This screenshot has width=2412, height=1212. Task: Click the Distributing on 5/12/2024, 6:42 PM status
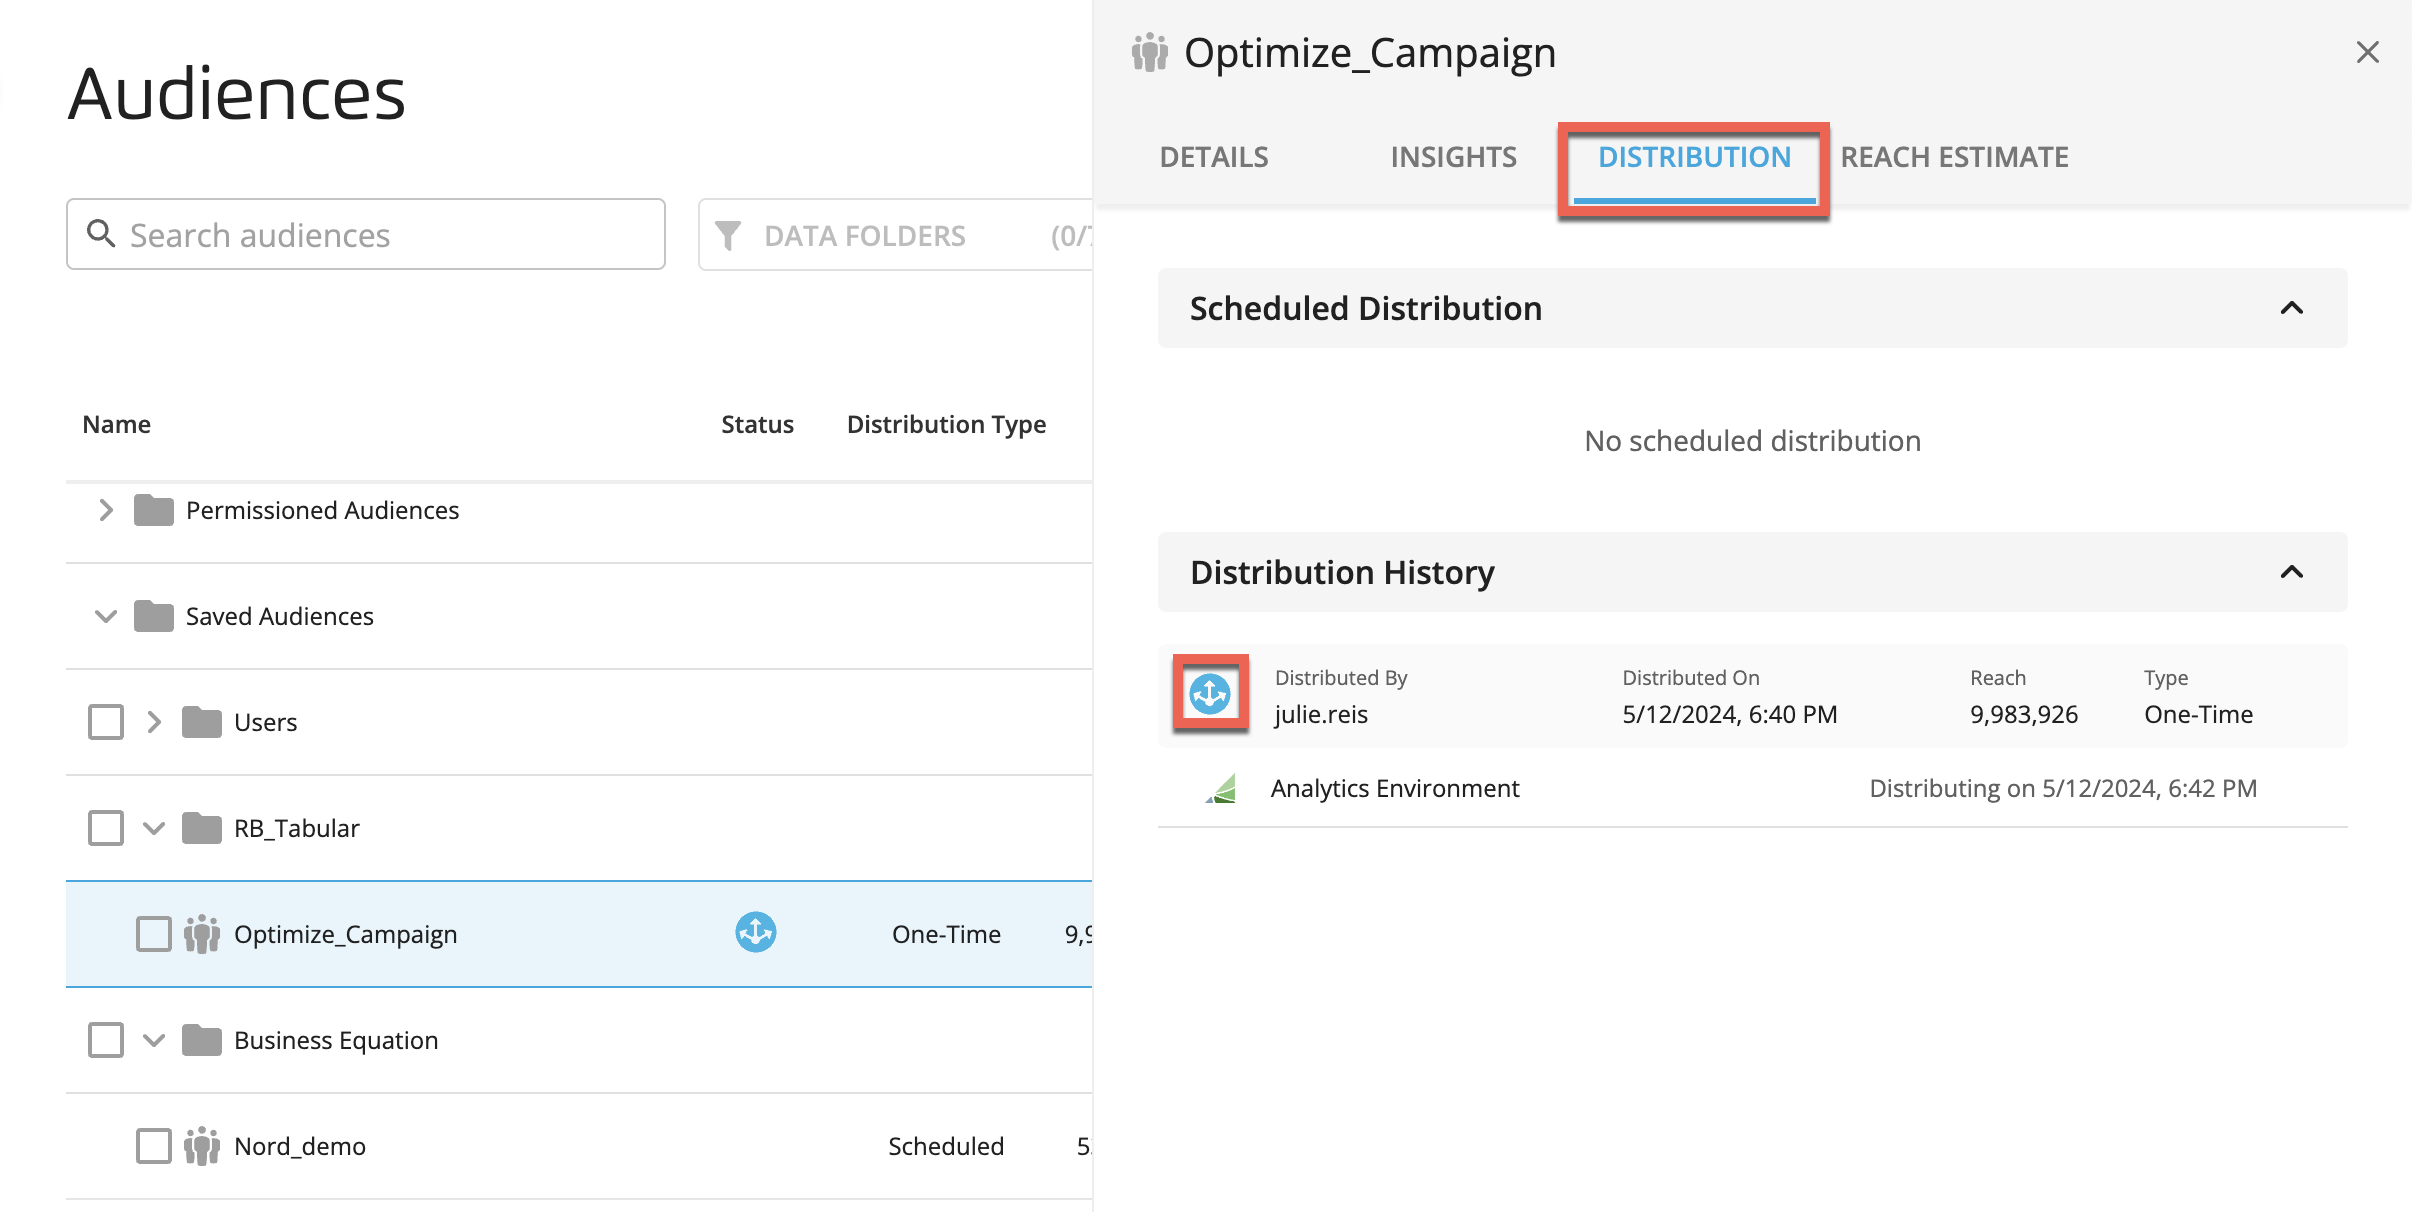tap(2063, 789)
